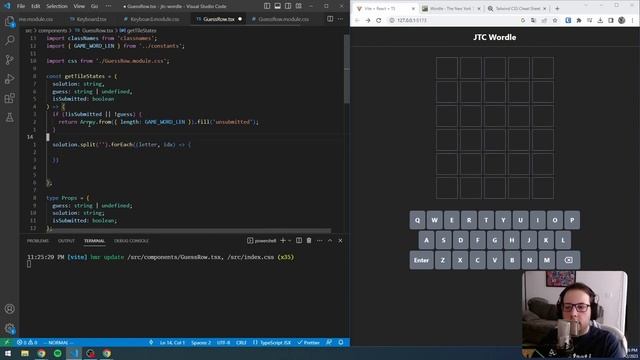The width and height of the screenshot is (640, 360).
Task: Open the Run and Debug view
Action: pyautogui.click(x=9, y=79)
